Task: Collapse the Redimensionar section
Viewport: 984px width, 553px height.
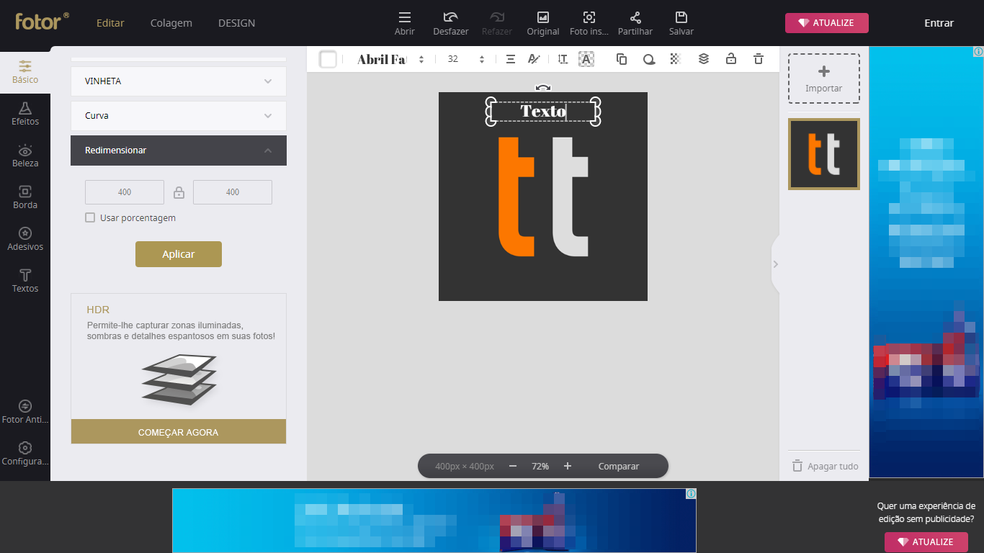Action: (178, 150)
